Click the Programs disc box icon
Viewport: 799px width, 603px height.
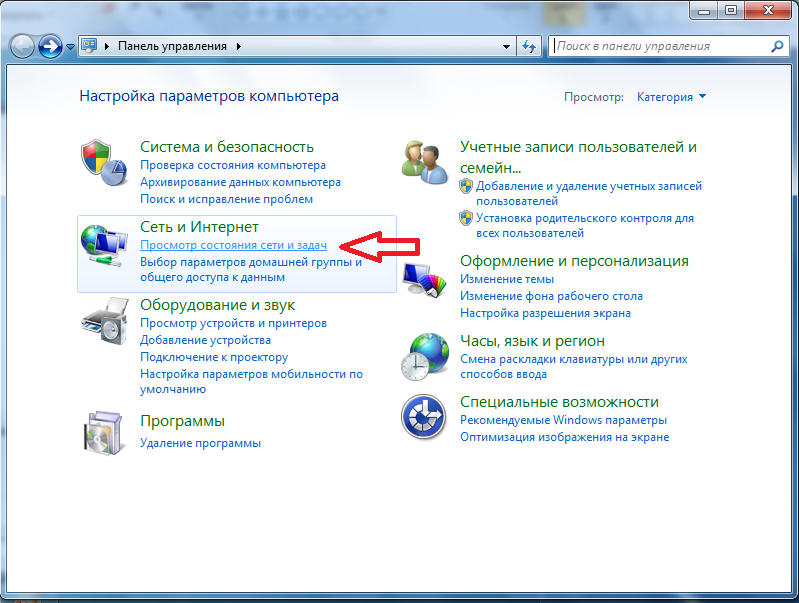point(105,431)
